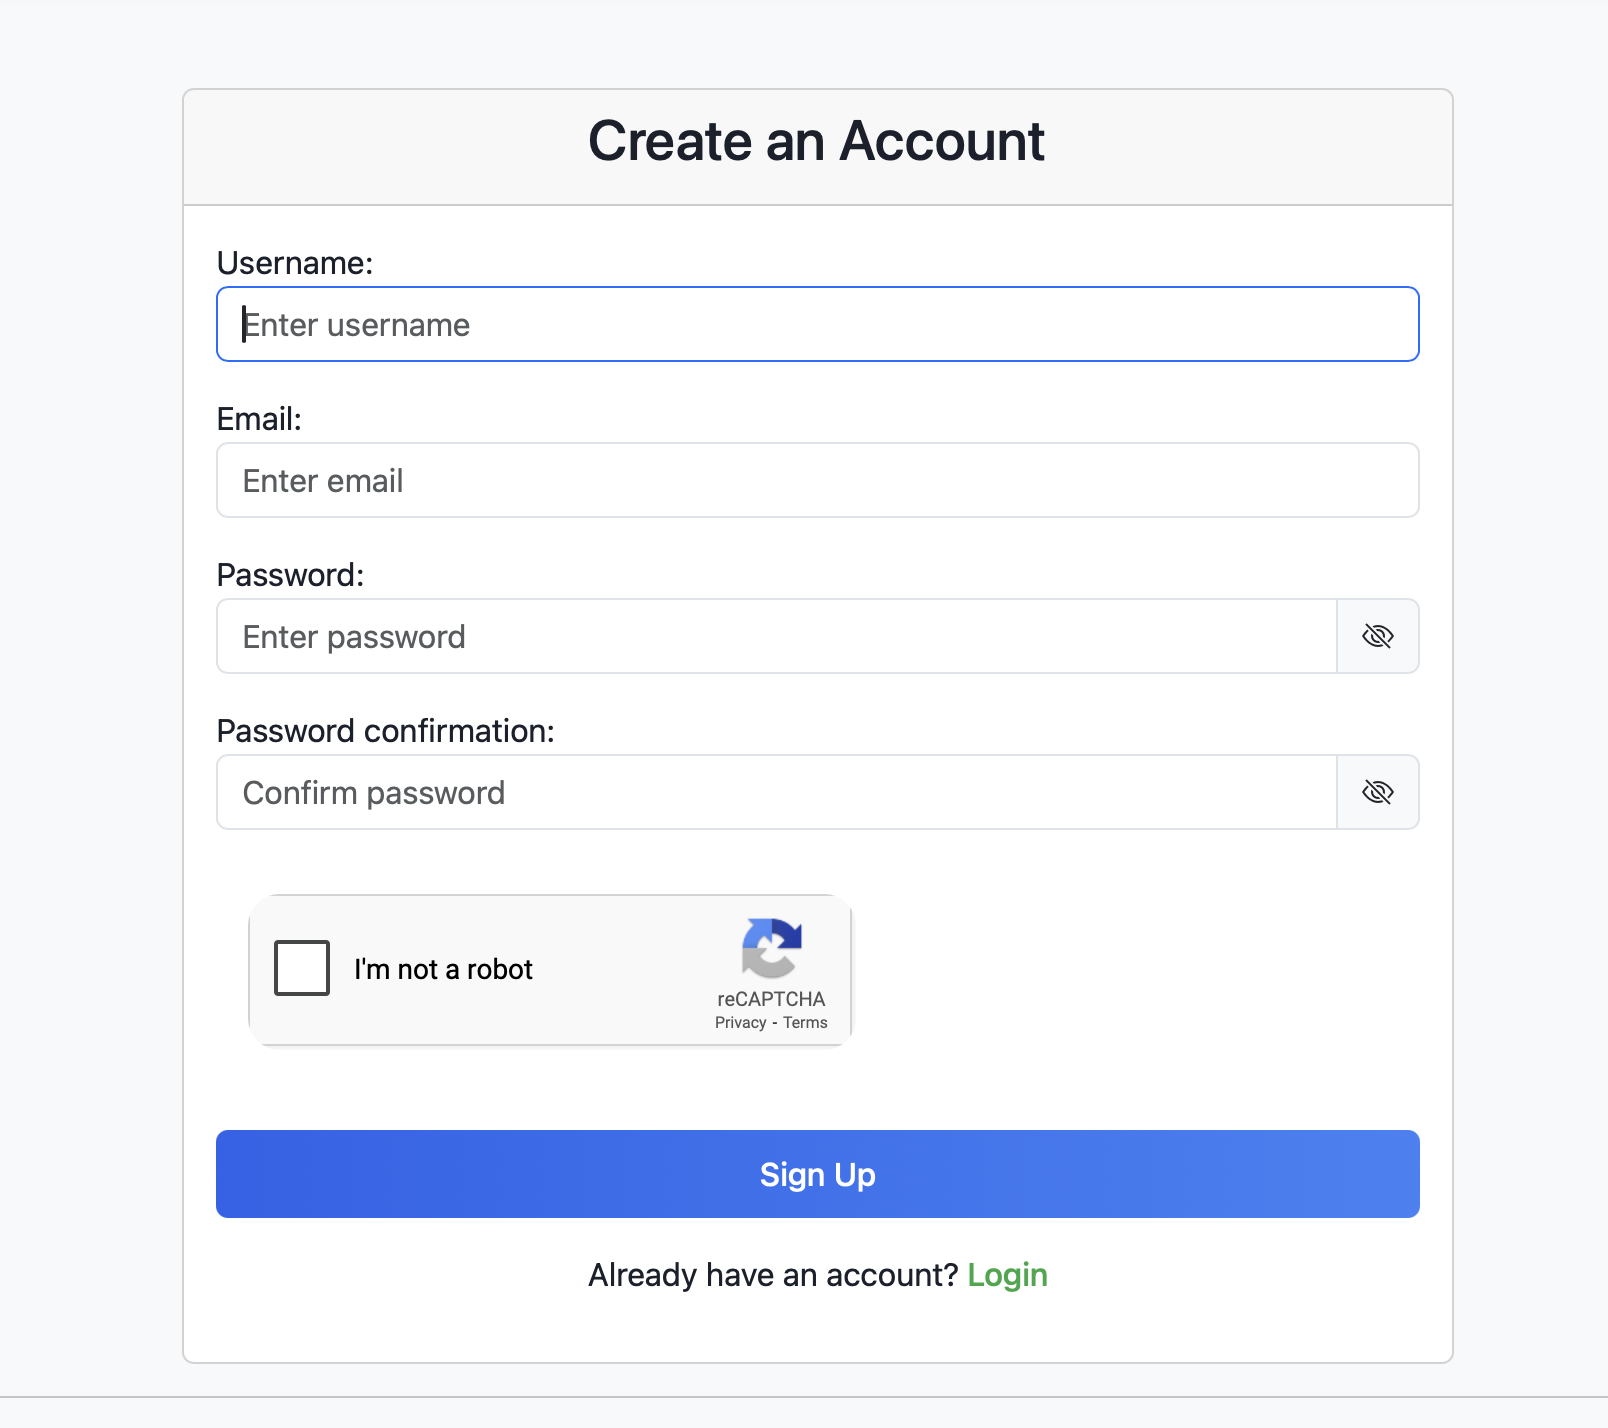Screen dimensions: 1608x1428
Task: Click the "Username:" field label
Action: [295, 263]
